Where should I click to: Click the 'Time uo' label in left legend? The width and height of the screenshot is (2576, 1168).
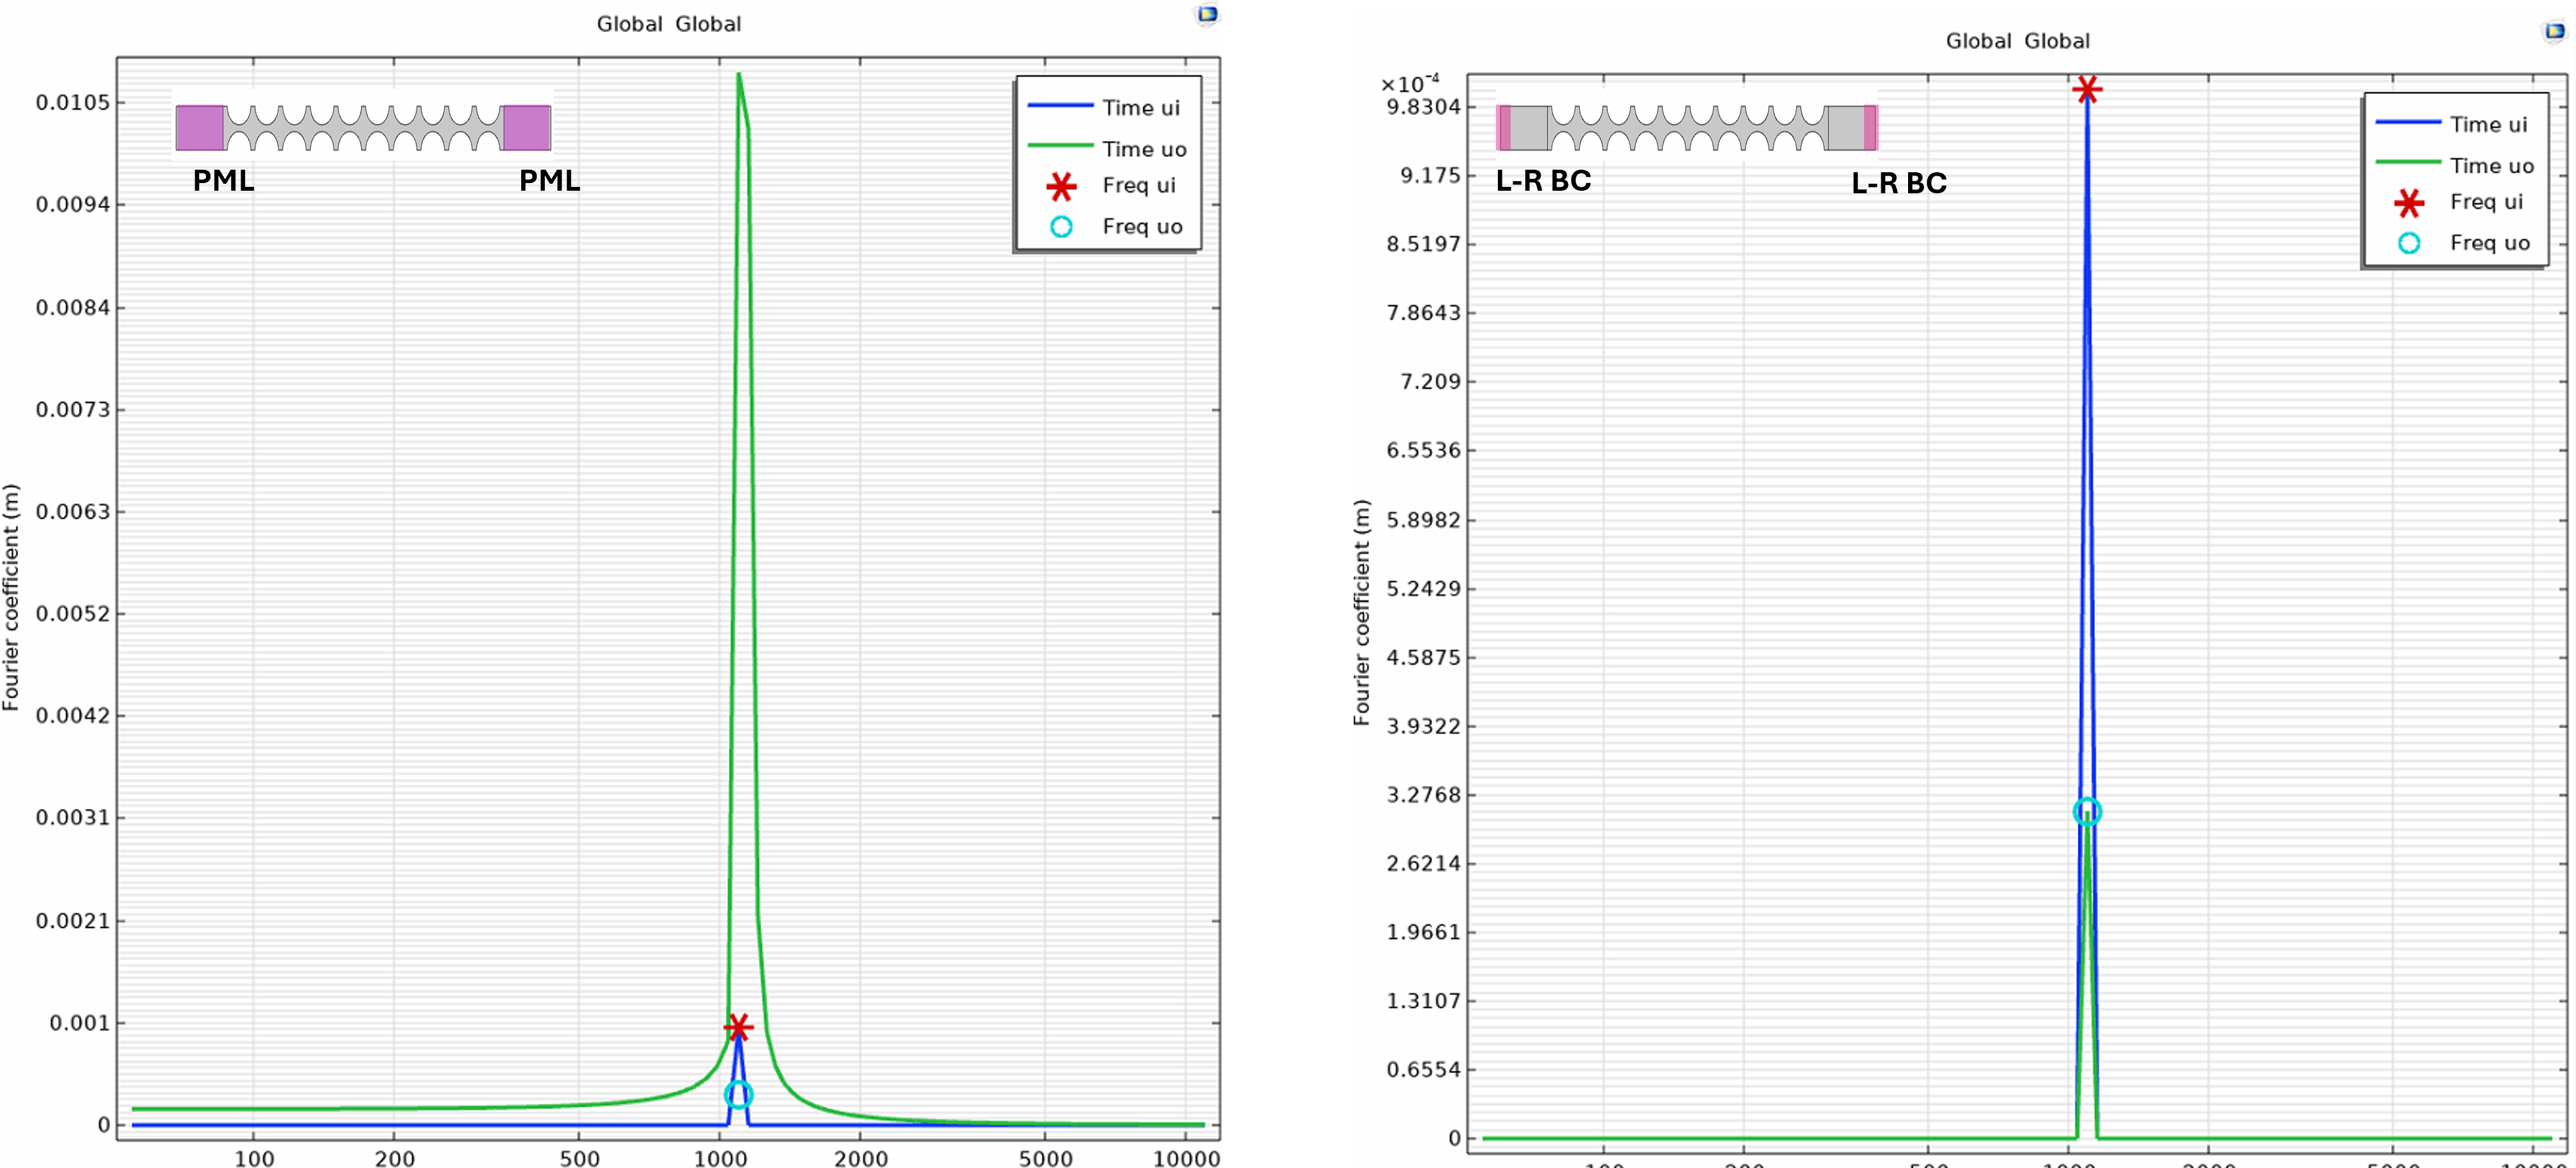click(x=1144, y=149)
